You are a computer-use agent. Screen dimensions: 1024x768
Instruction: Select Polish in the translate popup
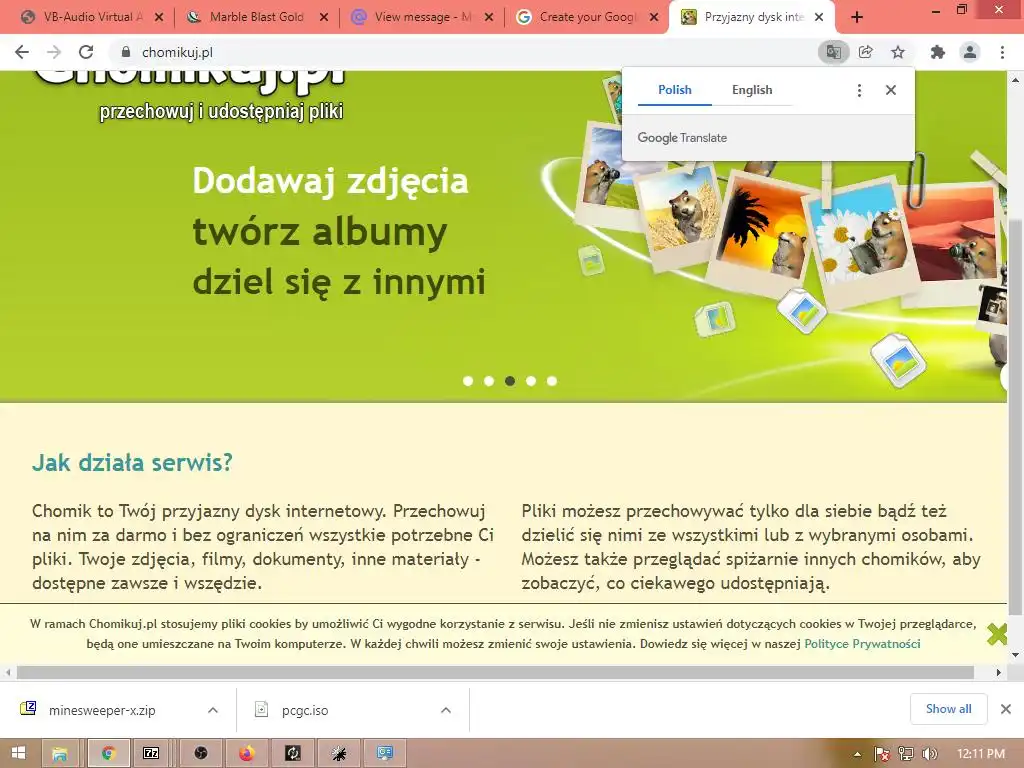[x=675, y=90]
